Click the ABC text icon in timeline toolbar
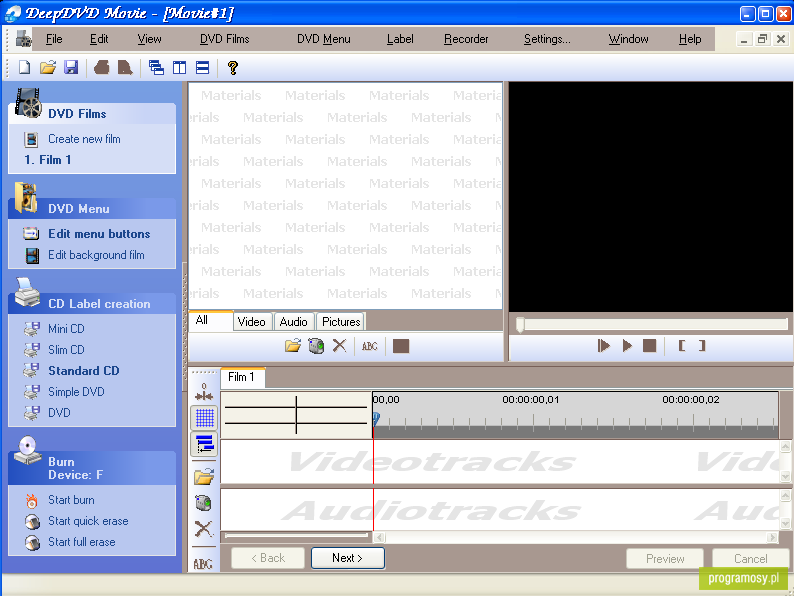The image size is (794, 596). 203,564
